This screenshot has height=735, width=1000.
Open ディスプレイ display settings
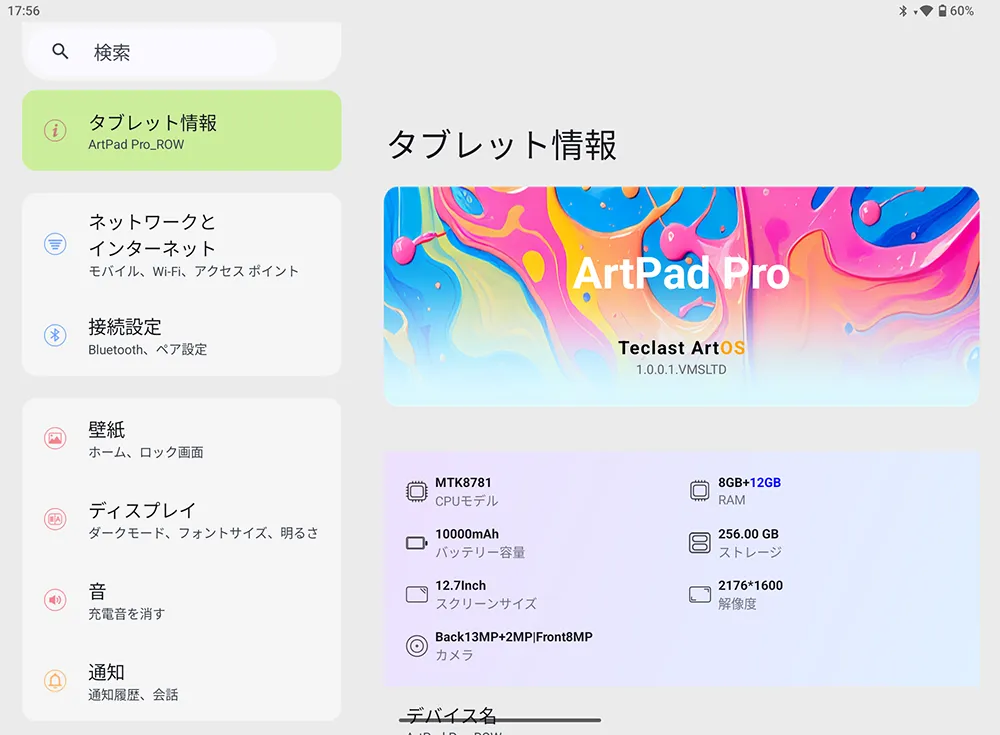point(182,520)
